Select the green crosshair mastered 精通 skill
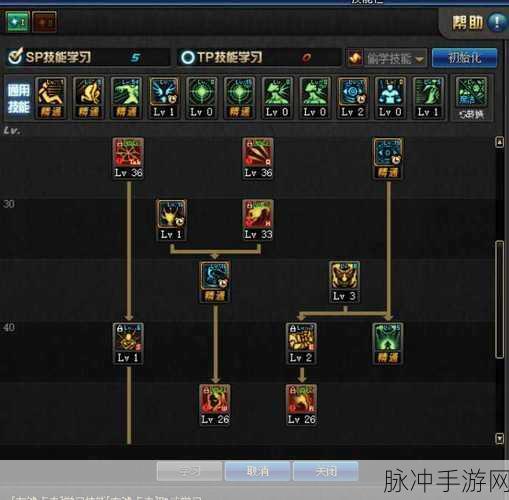 [239, 98]
